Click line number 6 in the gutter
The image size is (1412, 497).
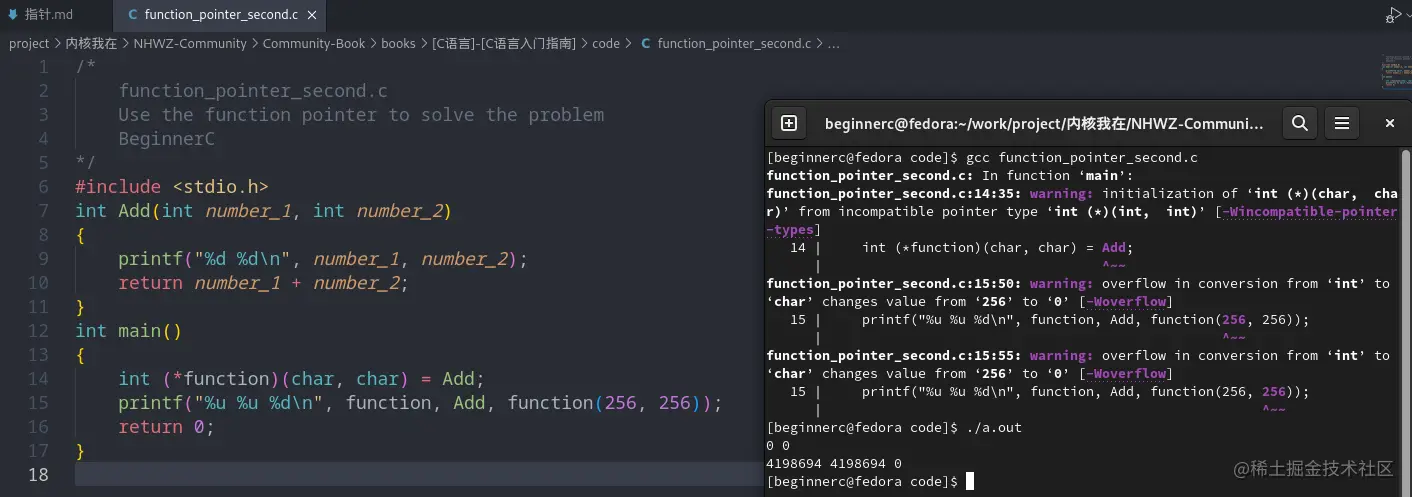pos(43,187)
